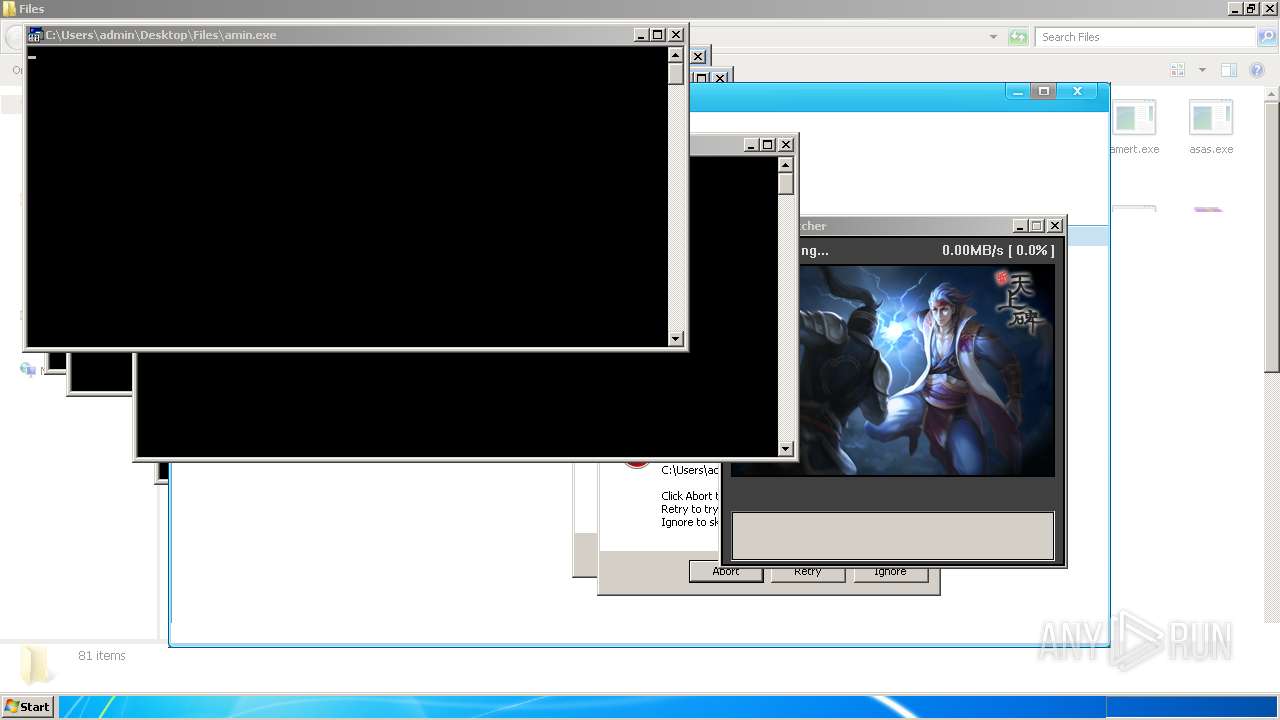
Task: Change the view using the views icon
Action: 1178,70
